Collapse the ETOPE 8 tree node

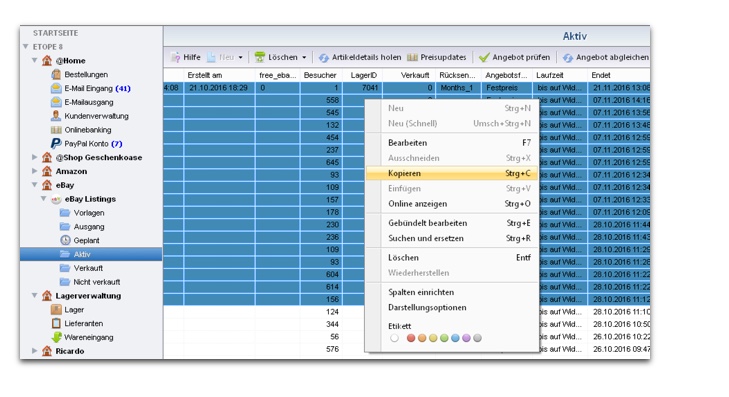coord(26,46)
